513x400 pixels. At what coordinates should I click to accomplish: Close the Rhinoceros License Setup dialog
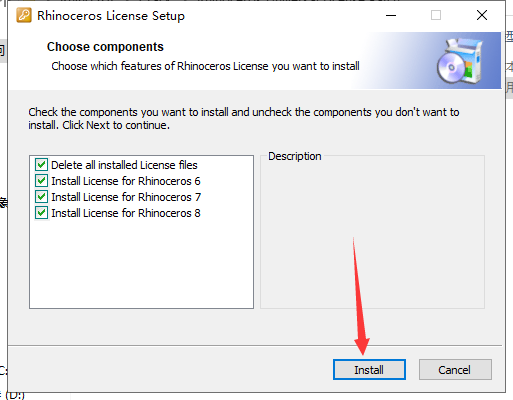(482, 15)
